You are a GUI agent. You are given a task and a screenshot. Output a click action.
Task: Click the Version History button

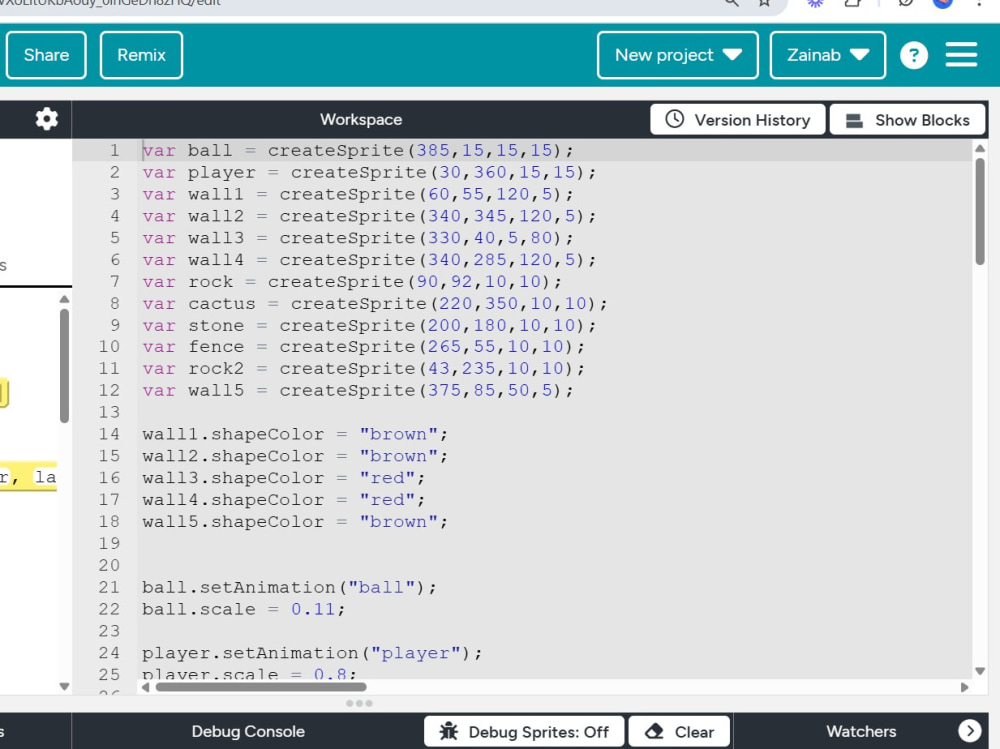pyautogui.click(x=737, y=120)
